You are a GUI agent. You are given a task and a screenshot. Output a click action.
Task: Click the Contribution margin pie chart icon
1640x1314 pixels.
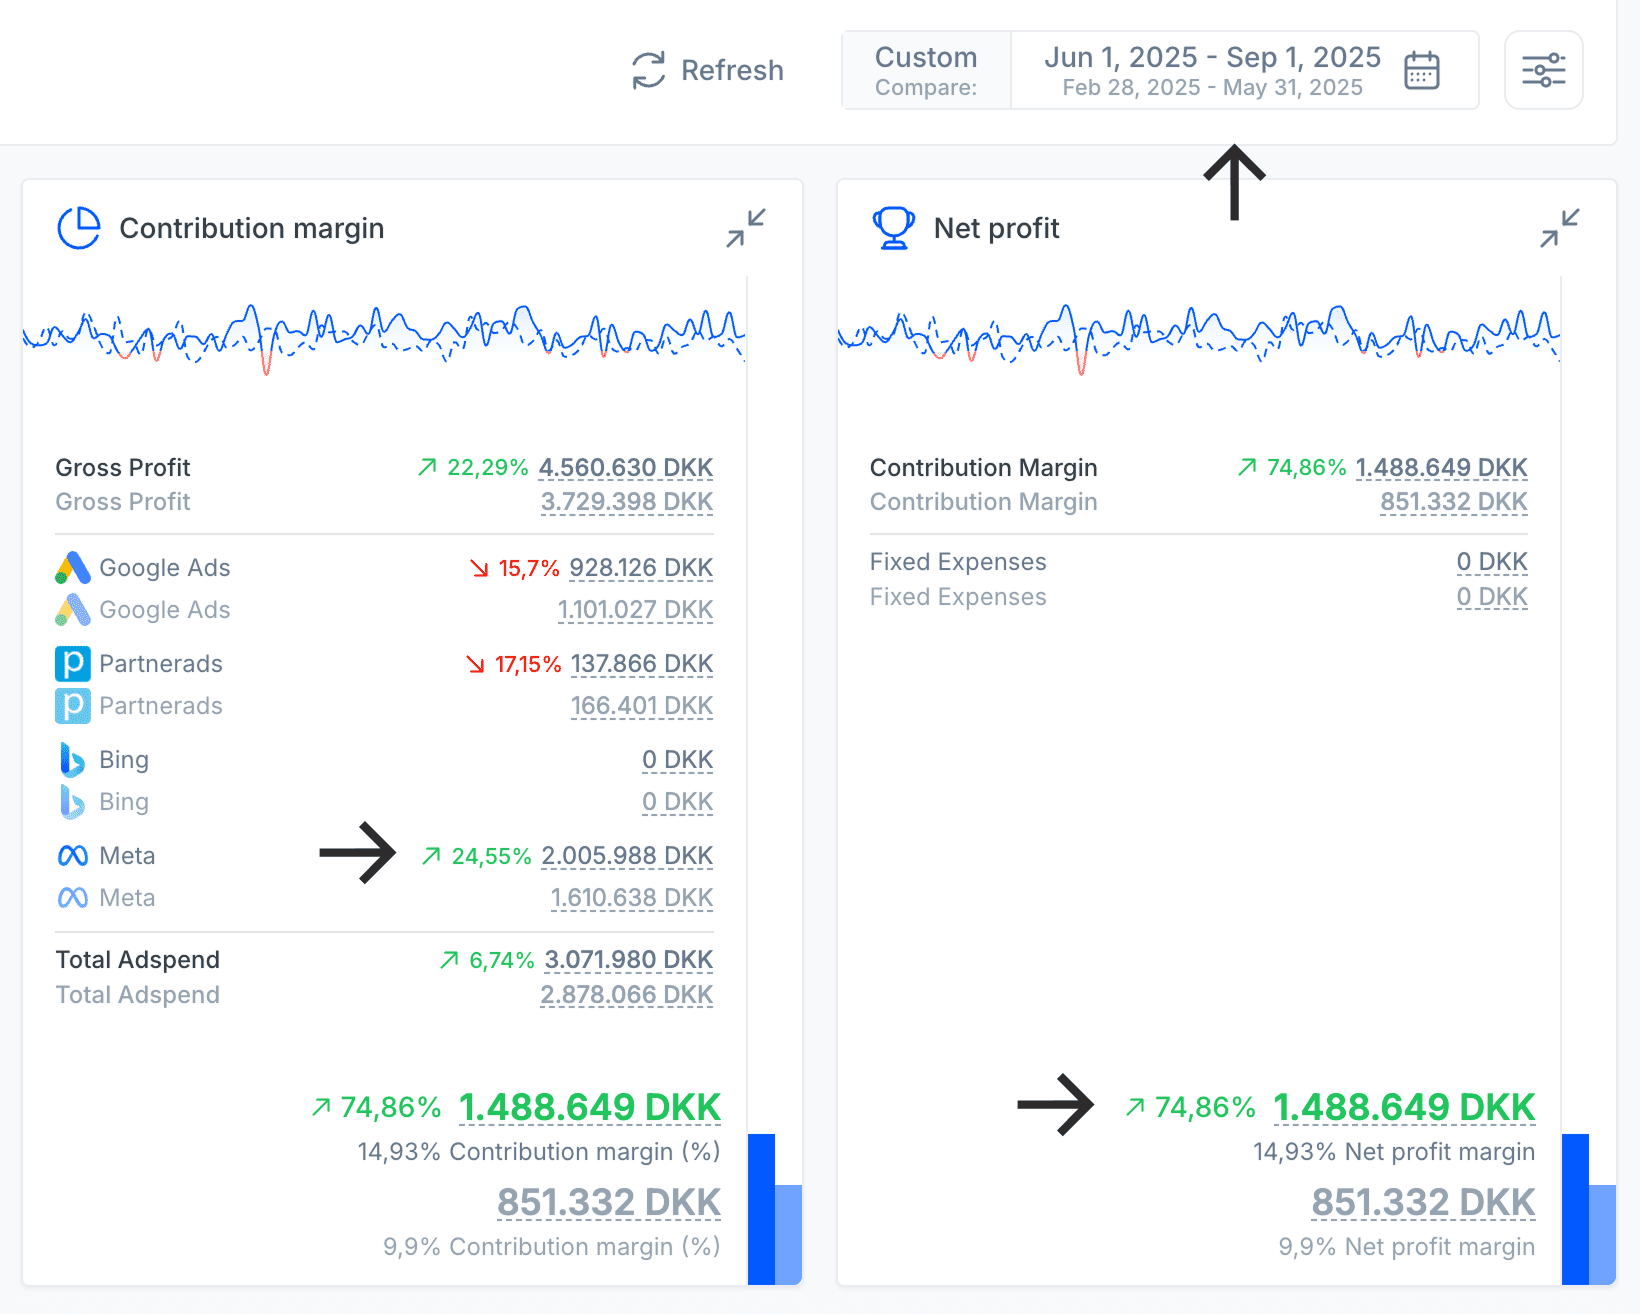[x=79, y=228]
